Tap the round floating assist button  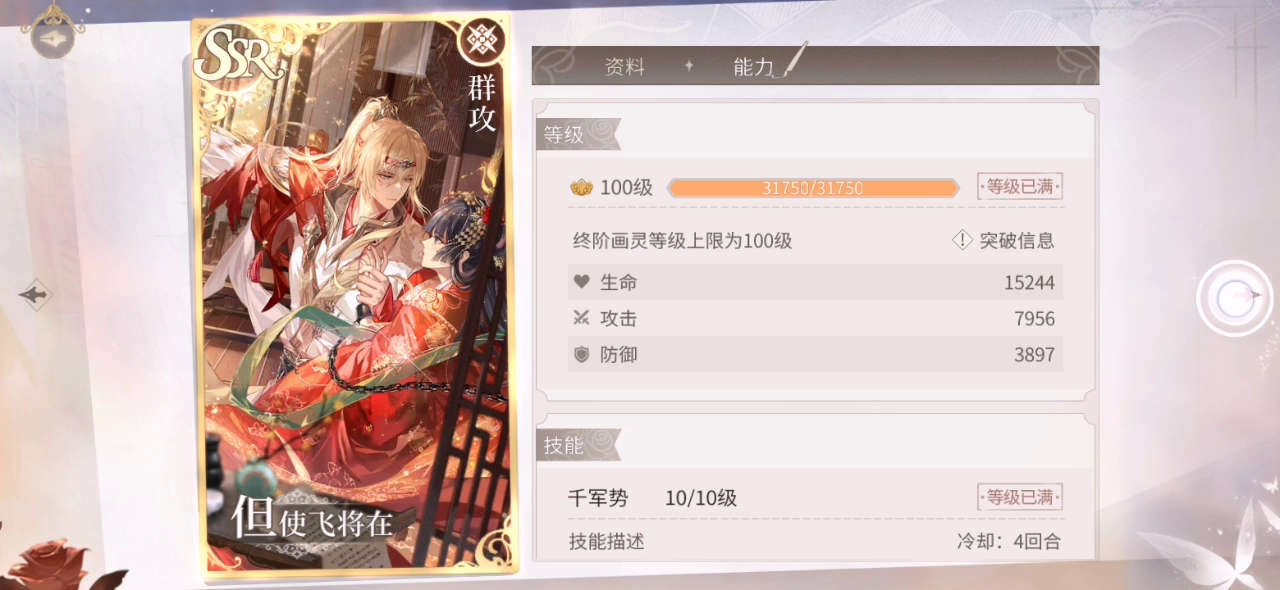pyautogui.click(x=1234, y=297)
